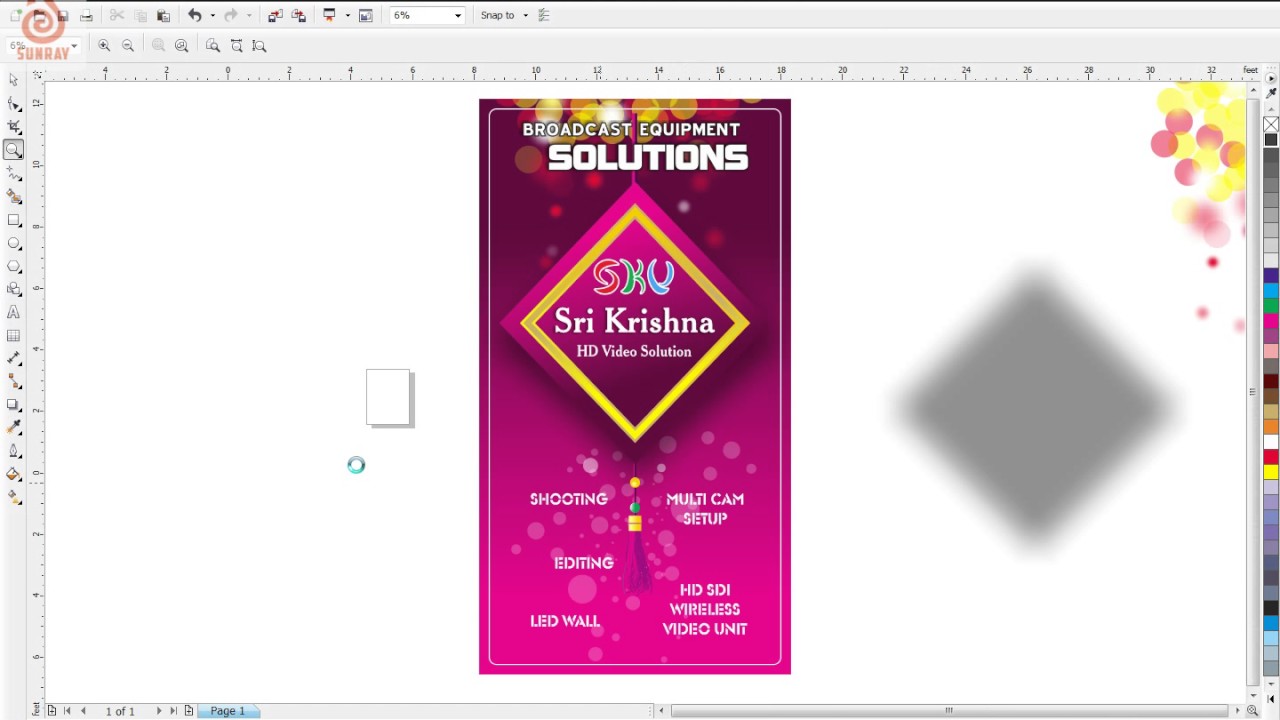Screen dimensions: 1280x720
Task: Expand the undo history dropdown arrow
Action: pos(212,15)
